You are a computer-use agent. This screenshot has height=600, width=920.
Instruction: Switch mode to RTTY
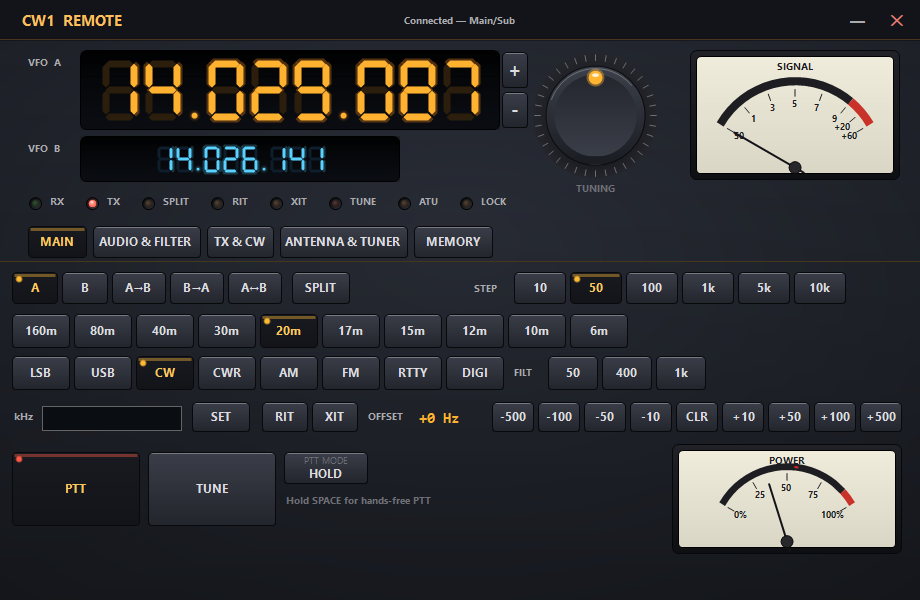pos(412,373)
